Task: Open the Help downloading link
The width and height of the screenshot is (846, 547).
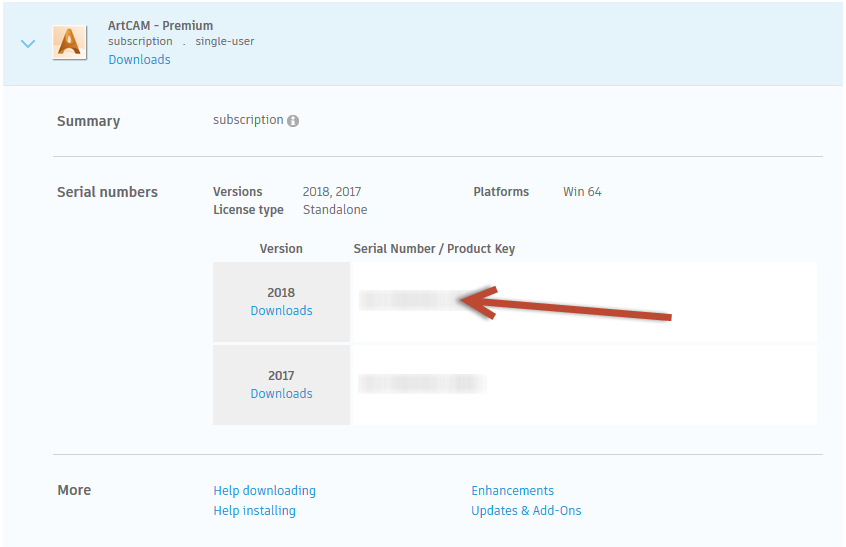Action: click(264, 491)
